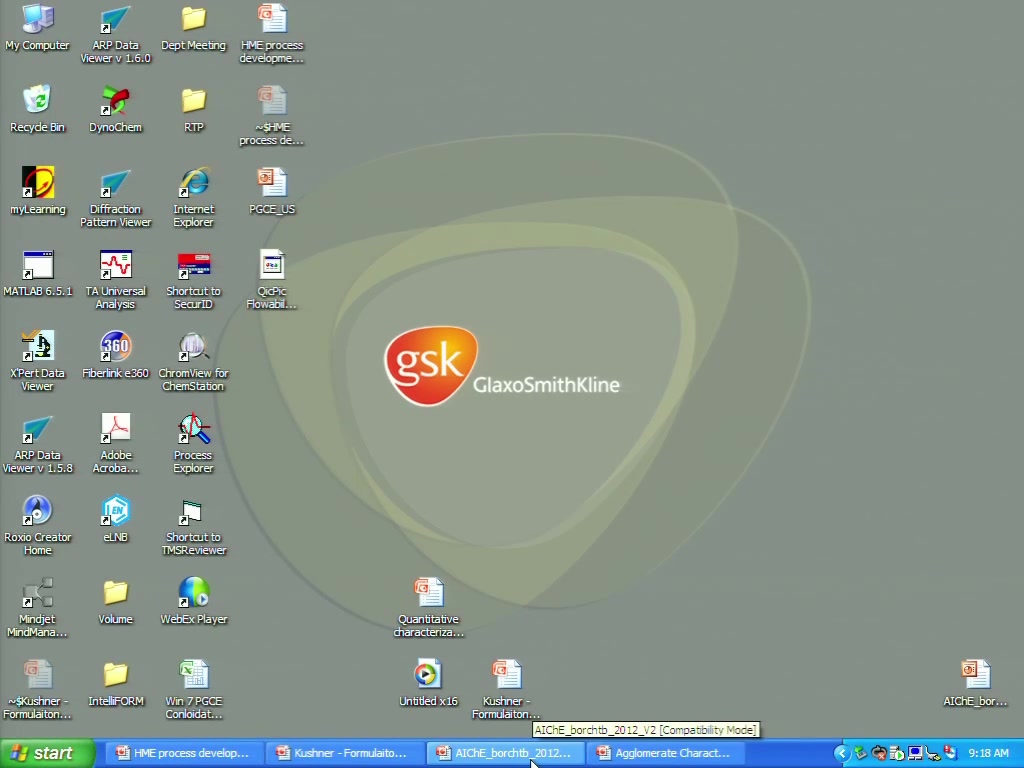Launch Roxio Creator Home
The image size is (1024, 768).
[37, 525]
